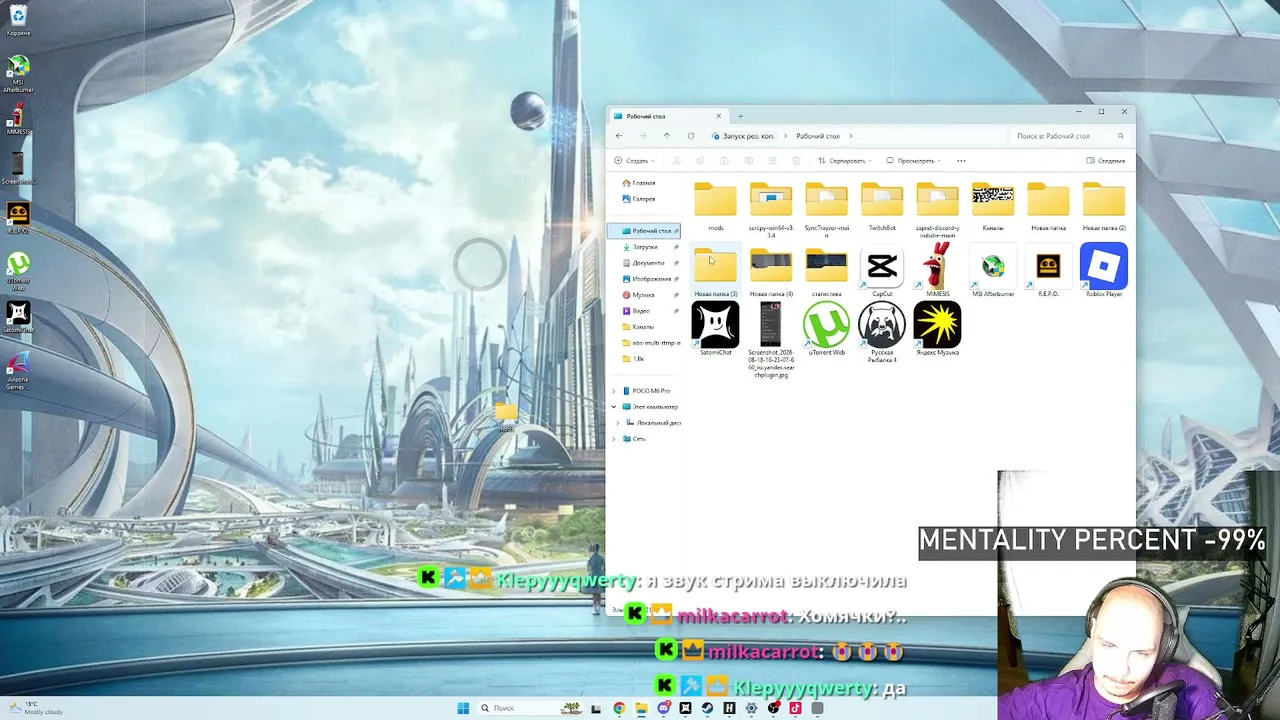Open Галерея in the navigation pane
Screen dimensions: 1280x720
(x=639, y=199)
